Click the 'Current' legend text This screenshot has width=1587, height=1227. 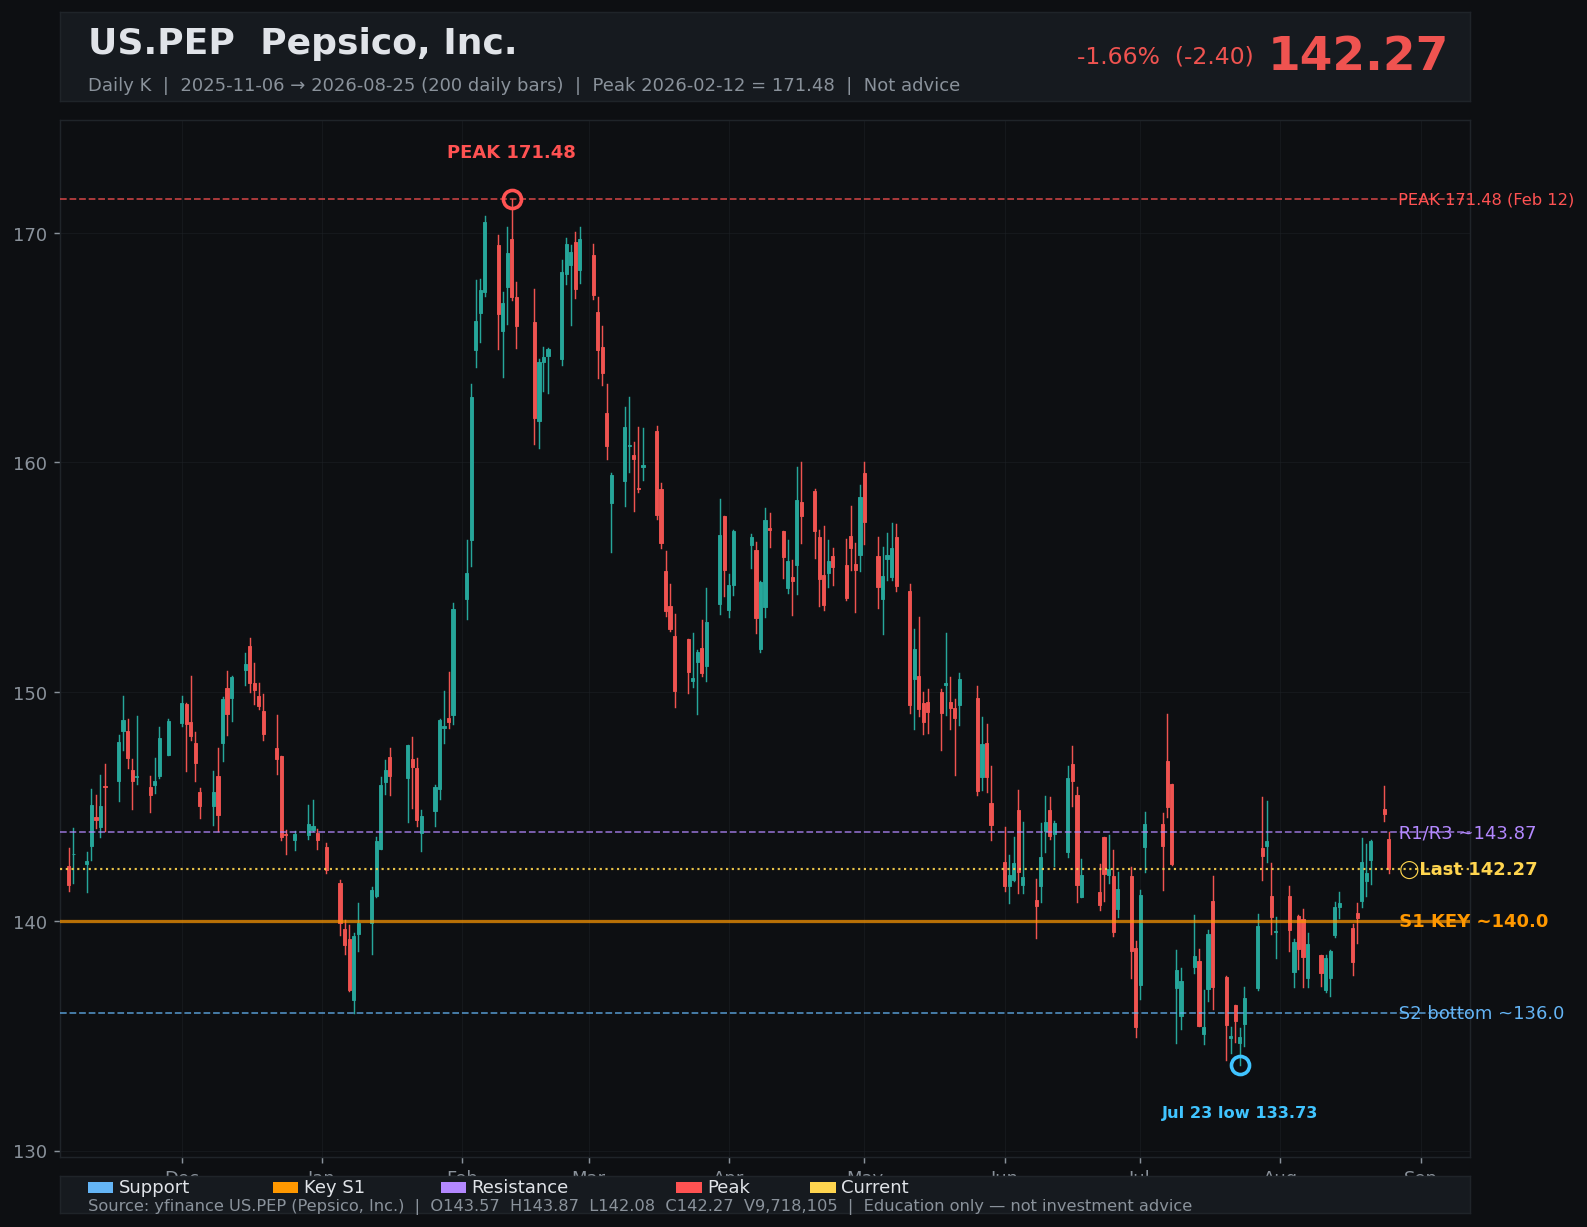pyautogui.click(x=875, y=1187)
